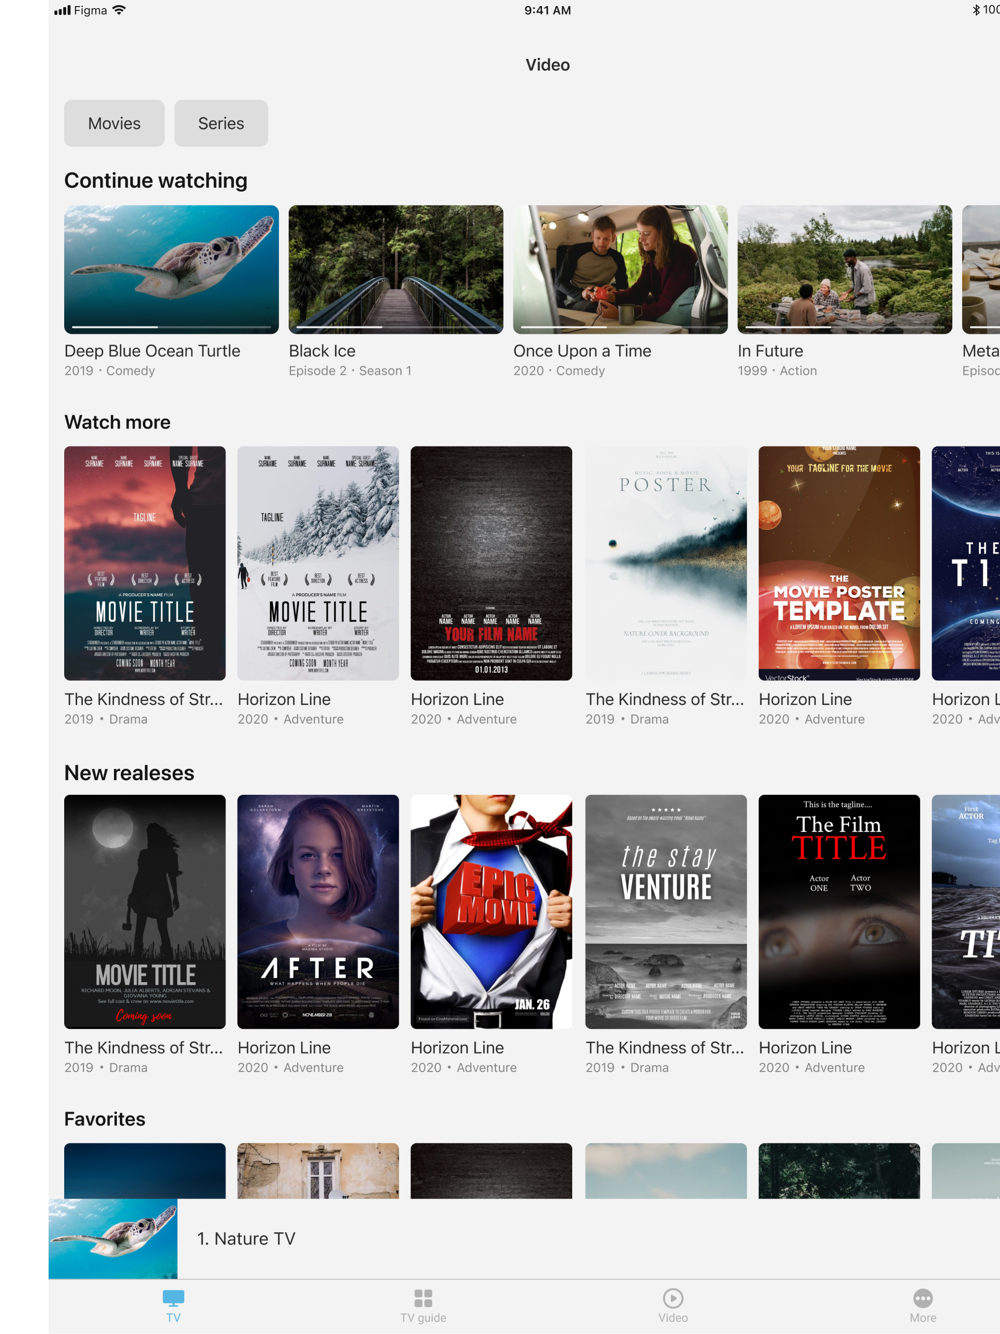The width and height of the screenshot is (1000, 1334).
Task: Resume In Future thumbnail
Action: coord(845,269)
